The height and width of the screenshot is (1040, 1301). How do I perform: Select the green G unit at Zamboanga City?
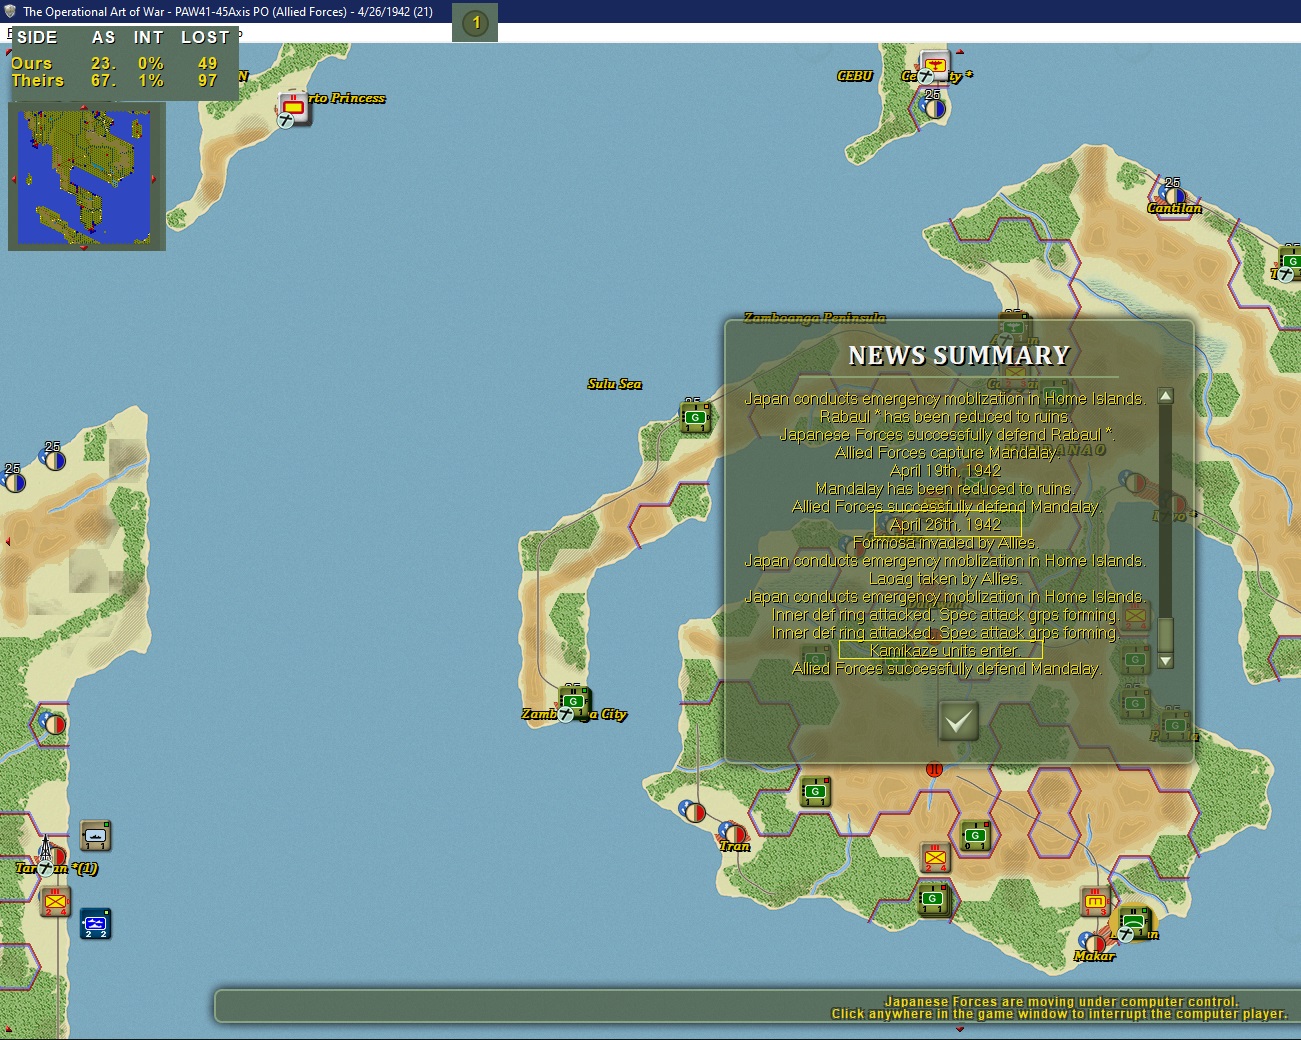pyautogui.click(x=574, y=702)
